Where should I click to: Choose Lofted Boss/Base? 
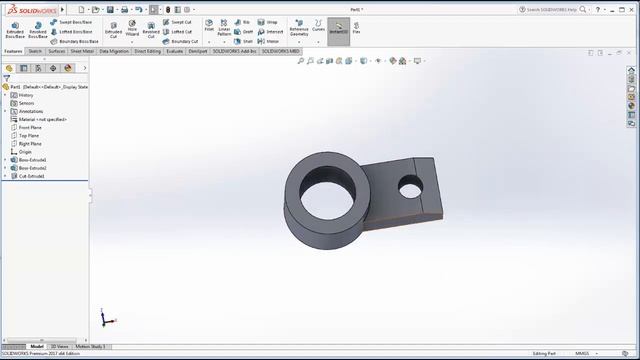click(71, 32)
